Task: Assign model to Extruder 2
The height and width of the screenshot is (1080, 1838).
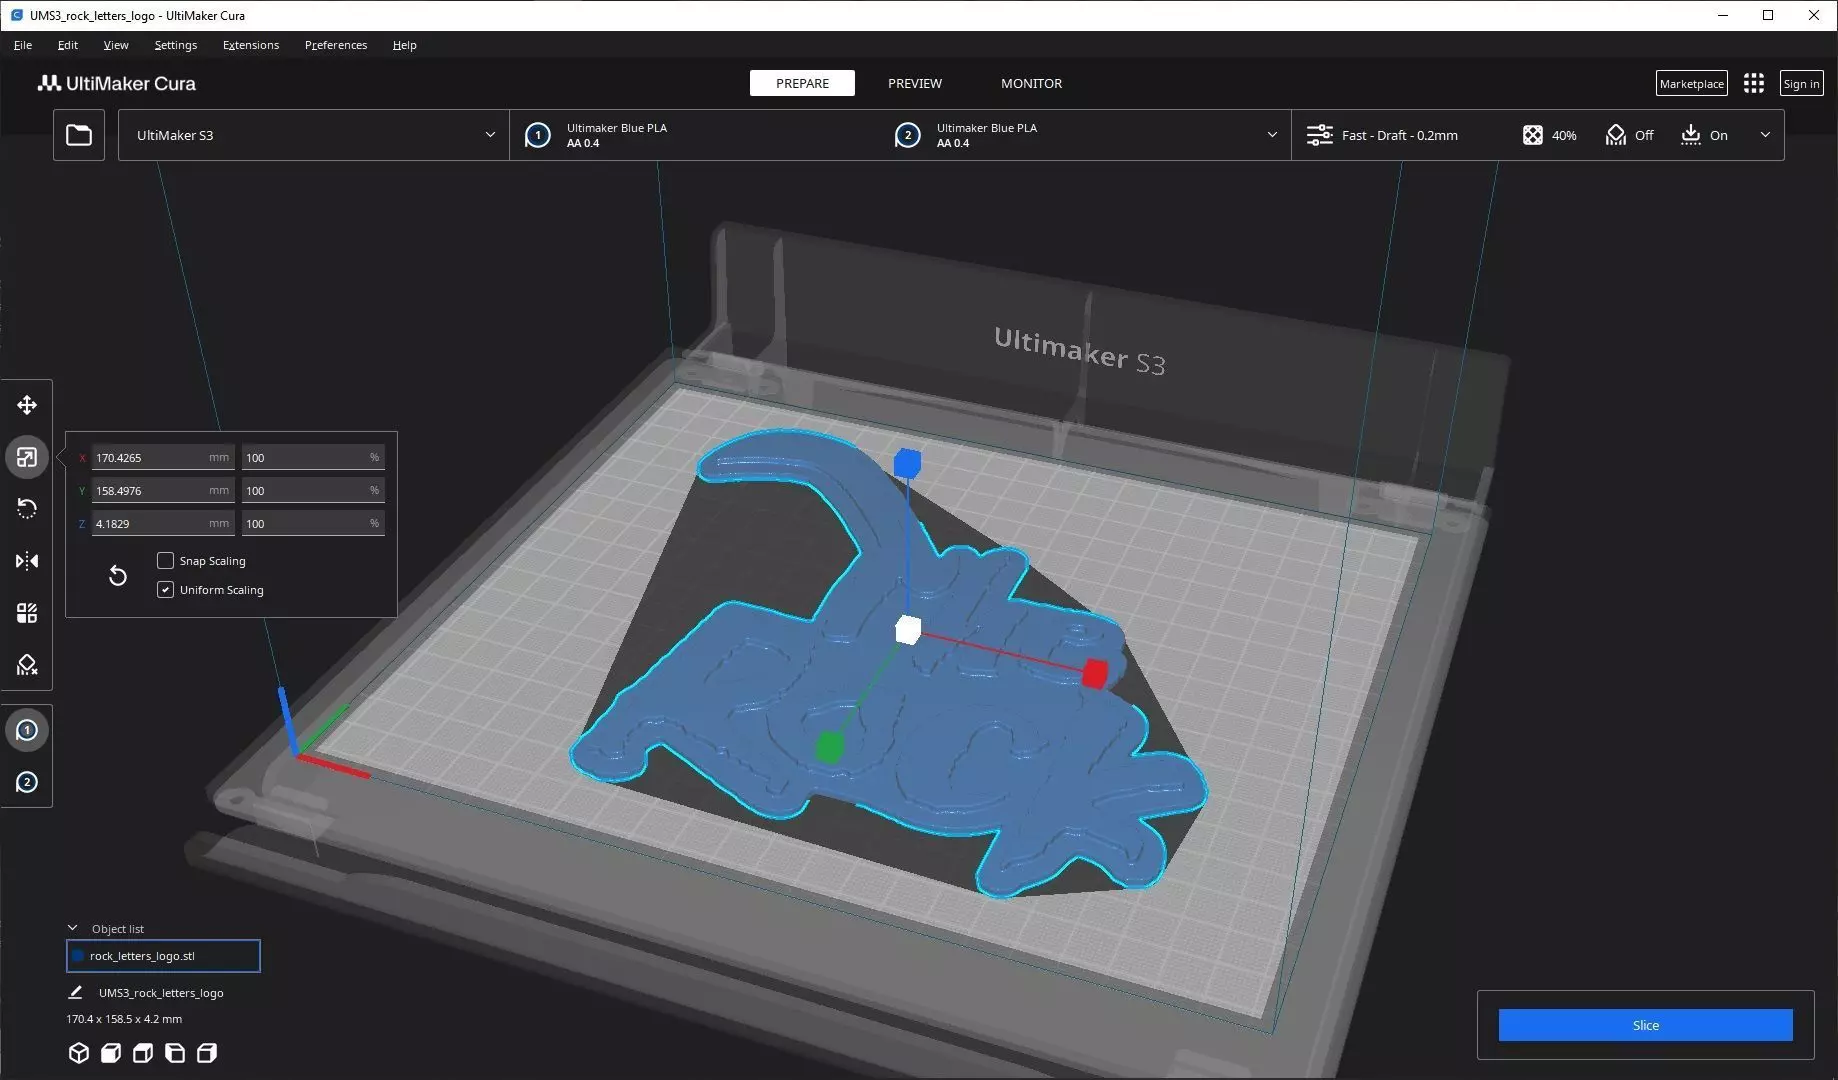Action: coord(27,782)
